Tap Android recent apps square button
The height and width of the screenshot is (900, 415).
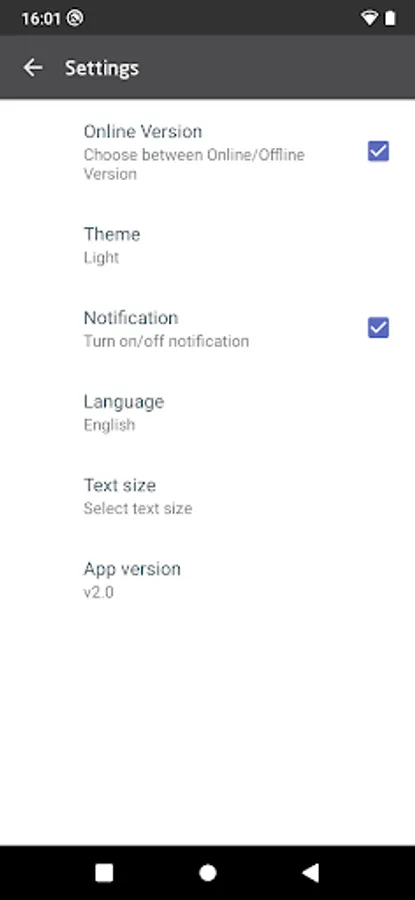104,872
